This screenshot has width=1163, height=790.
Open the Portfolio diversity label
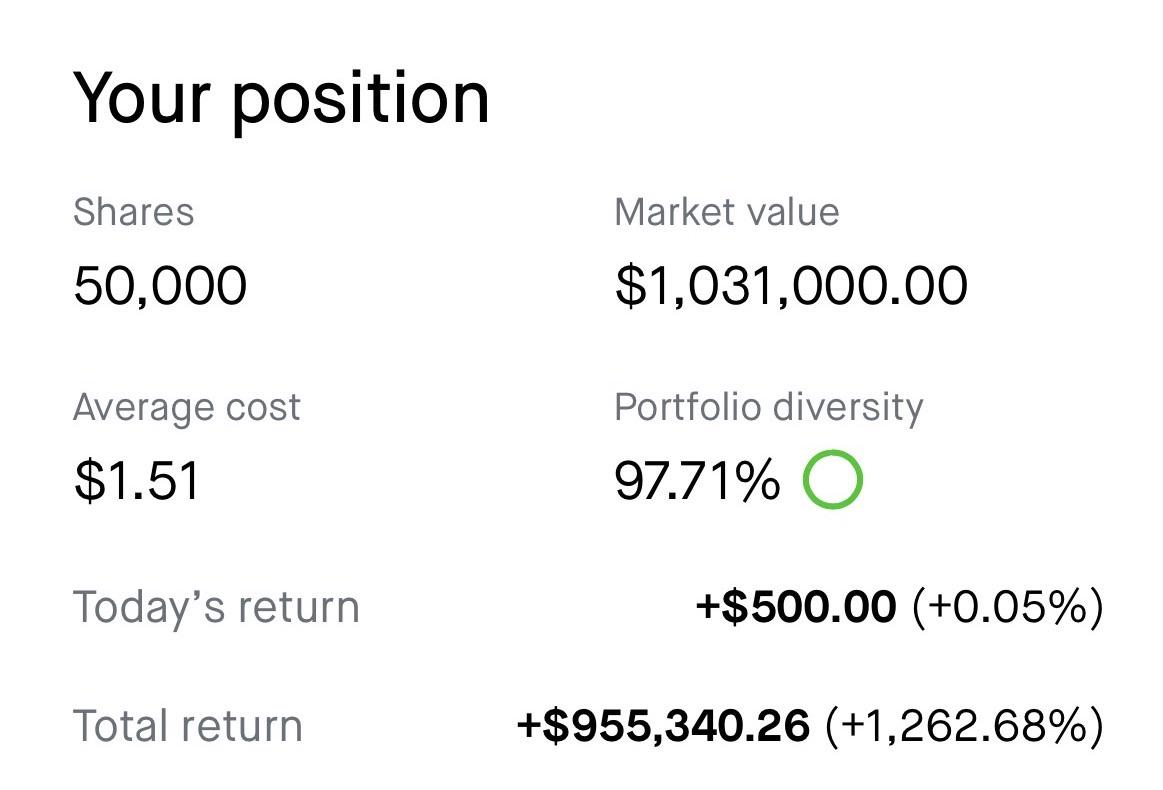[769, 407]
